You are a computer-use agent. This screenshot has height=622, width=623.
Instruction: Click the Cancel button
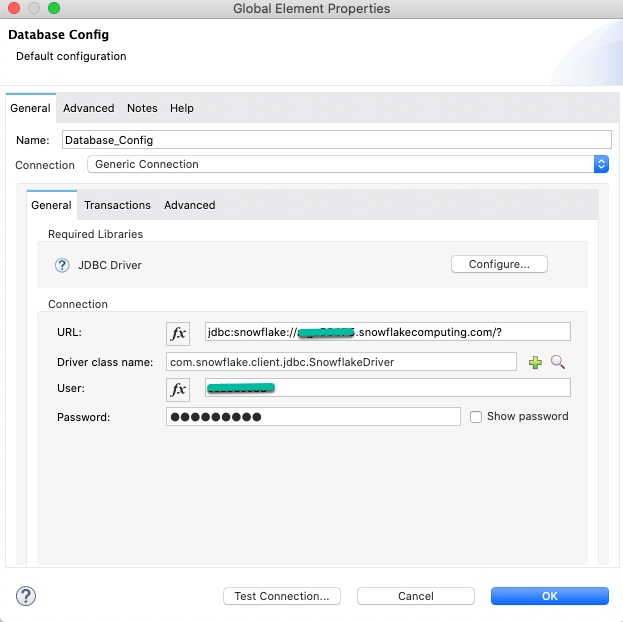[415, 596]
